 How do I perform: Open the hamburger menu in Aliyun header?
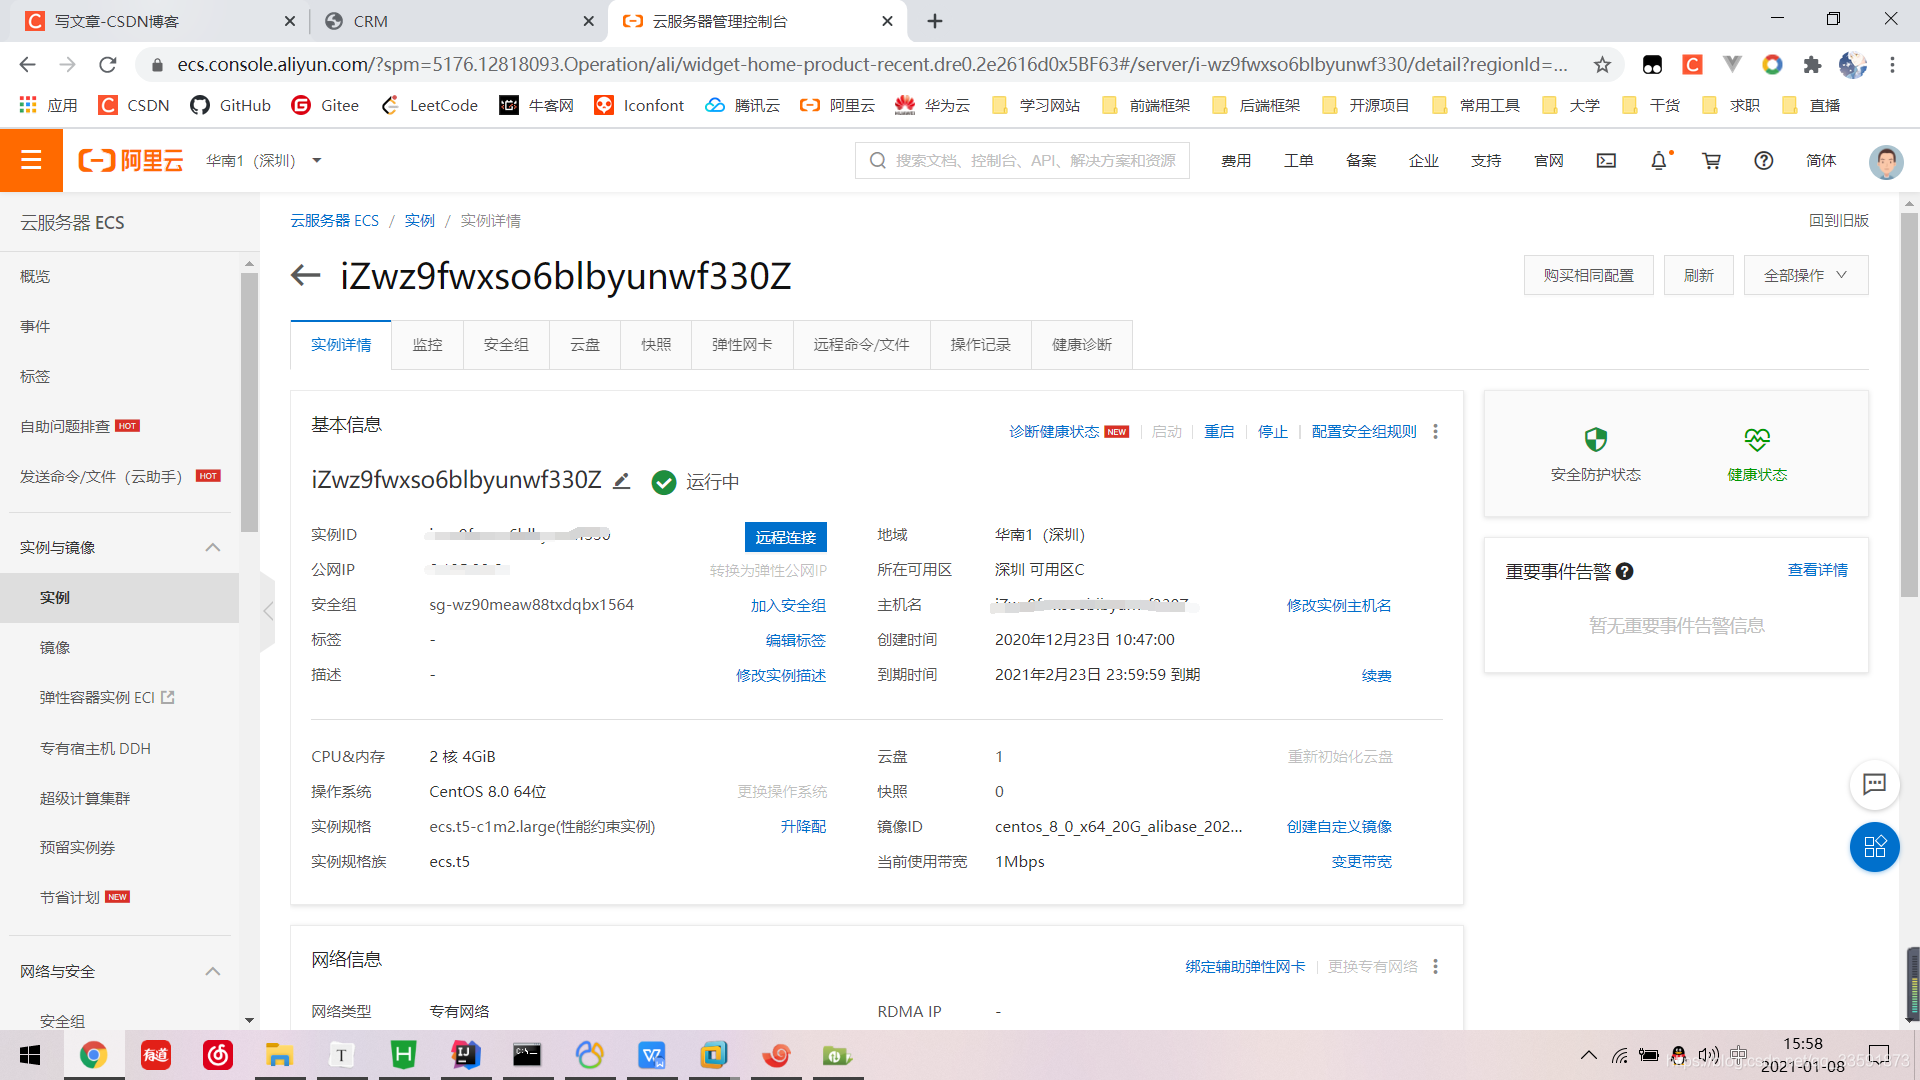(31, 160)
